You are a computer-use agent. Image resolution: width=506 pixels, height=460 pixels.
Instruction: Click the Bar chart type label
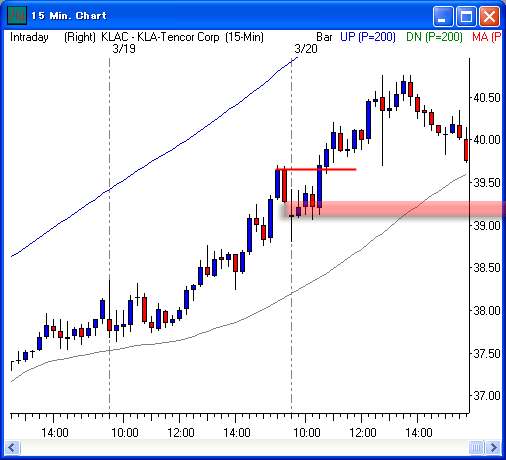(324, 37)
